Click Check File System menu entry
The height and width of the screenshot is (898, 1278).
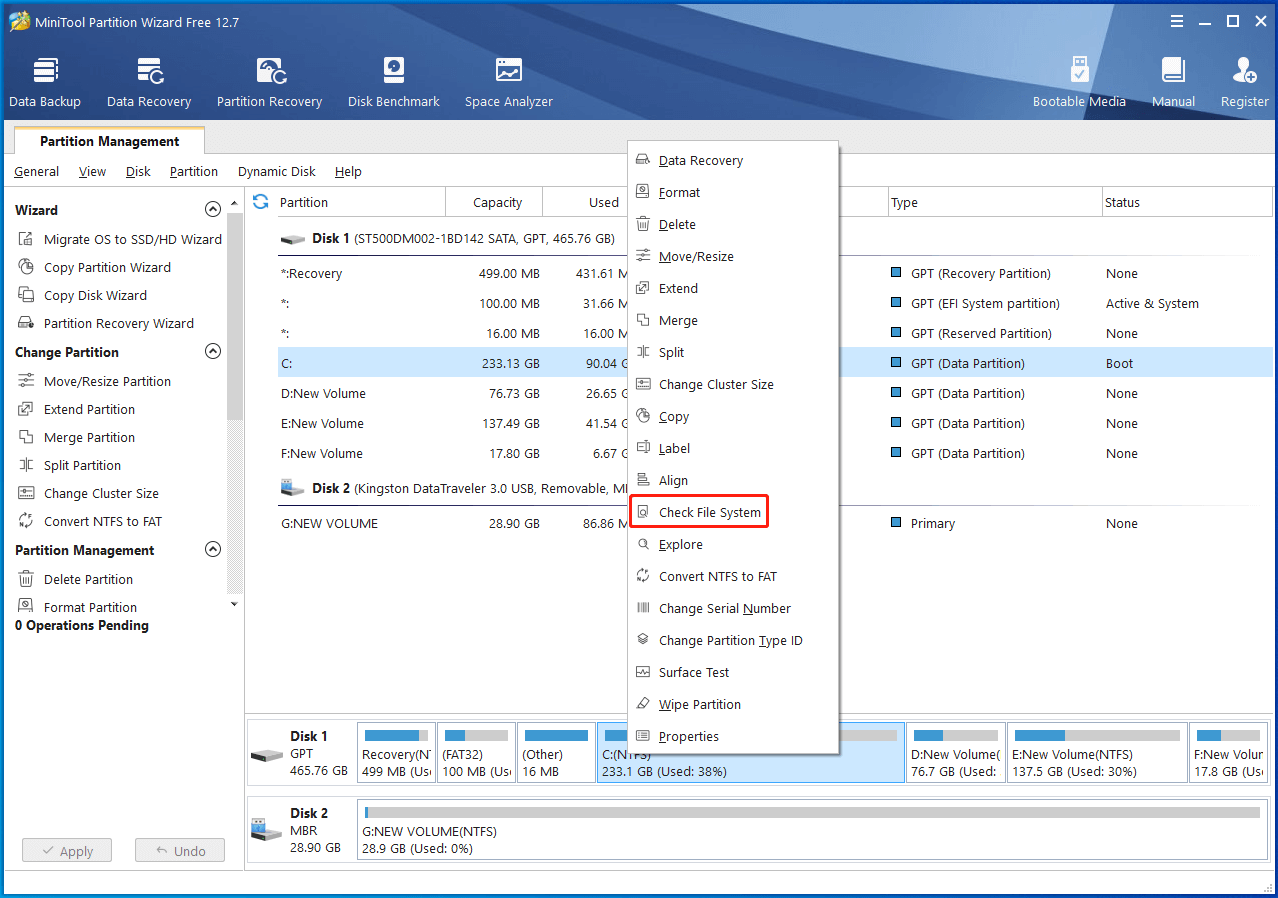tap(733, 512)
